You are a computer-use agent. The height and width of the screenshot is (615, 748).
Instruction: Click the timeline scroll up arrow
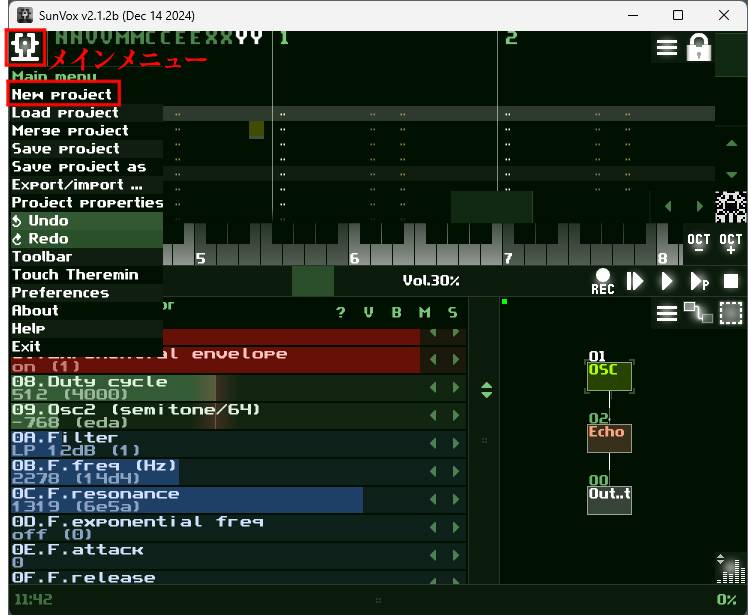(x=731, y=143)
